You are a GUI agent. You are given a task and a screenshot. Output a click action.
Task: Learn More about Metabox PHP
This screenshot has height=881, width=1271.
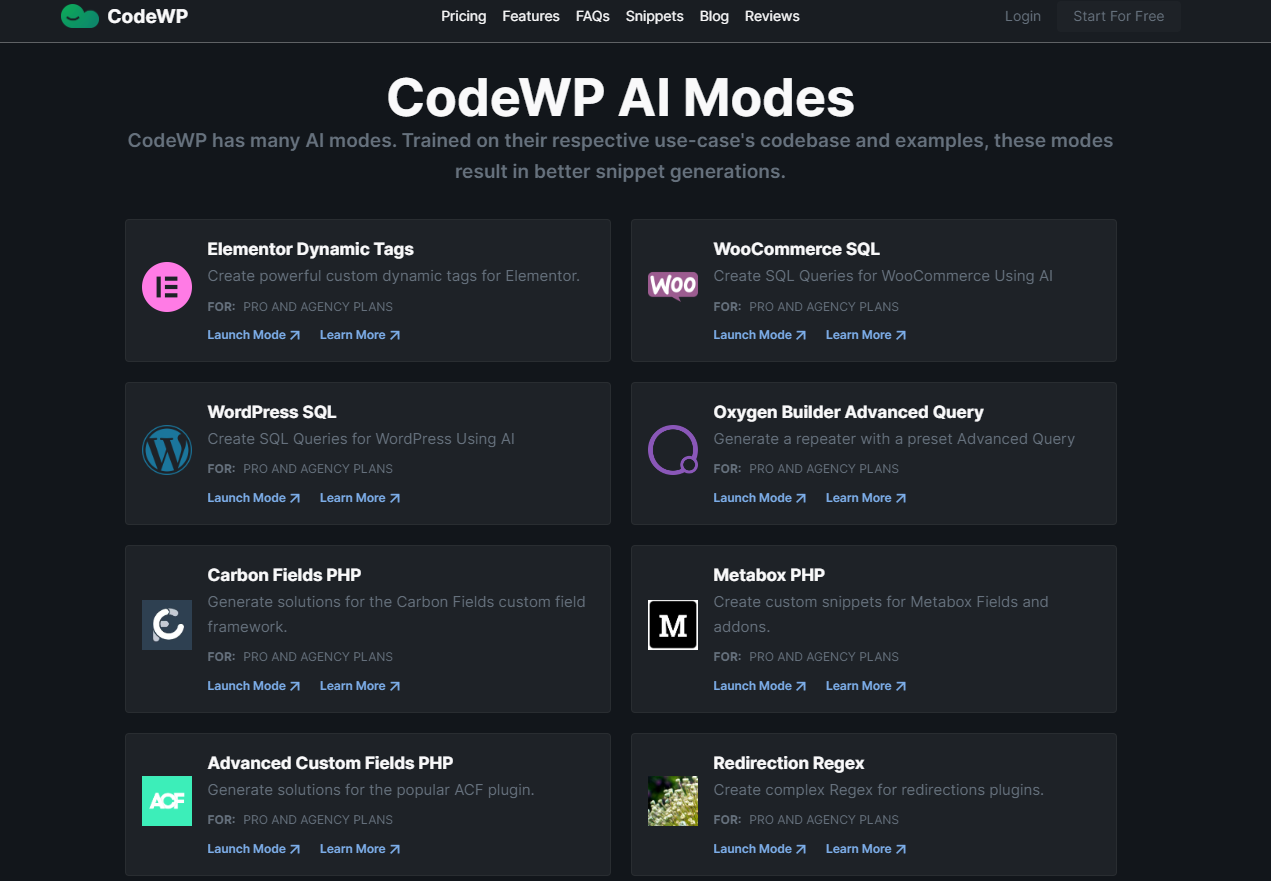866,686
